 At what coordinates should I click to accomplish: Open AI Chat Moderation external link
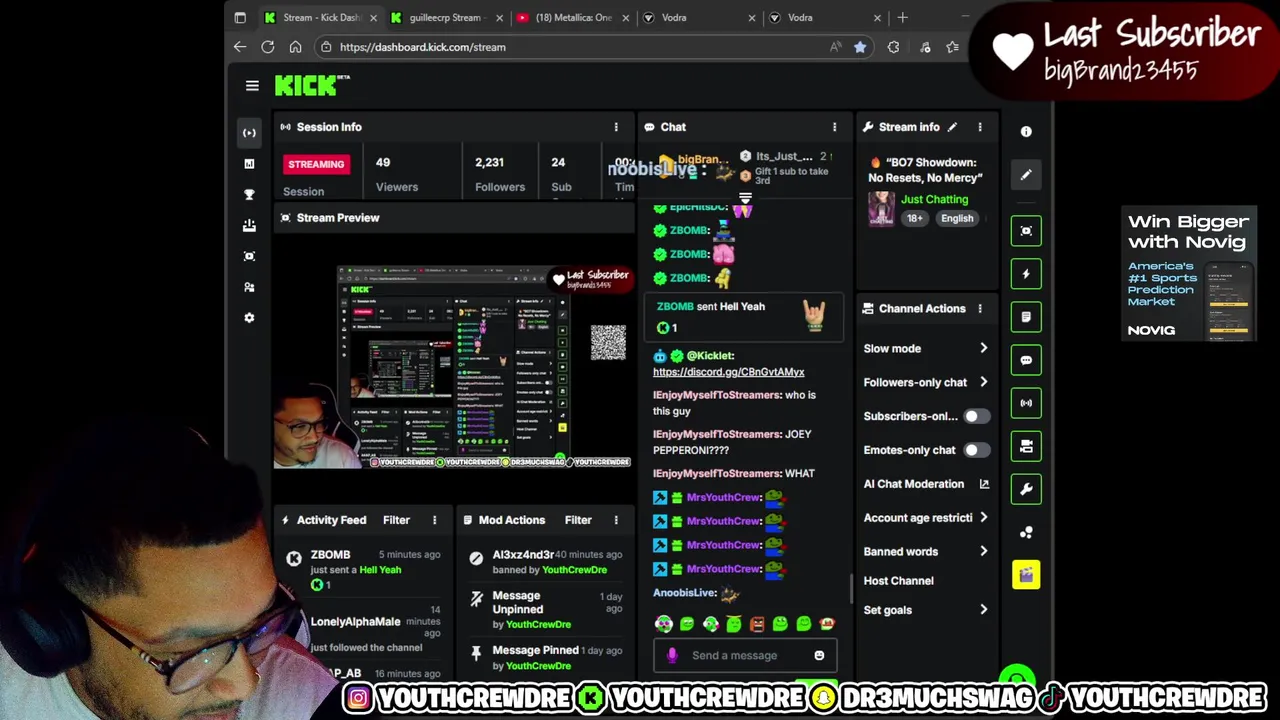tap(984, 484)
